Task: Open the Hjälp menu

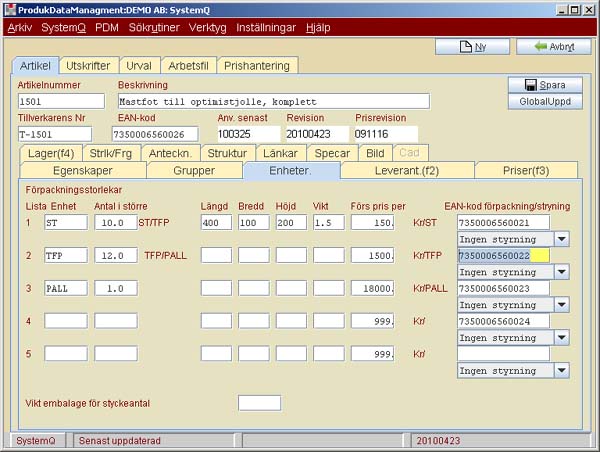Action: pyautogui.click(x=317, y=28)
